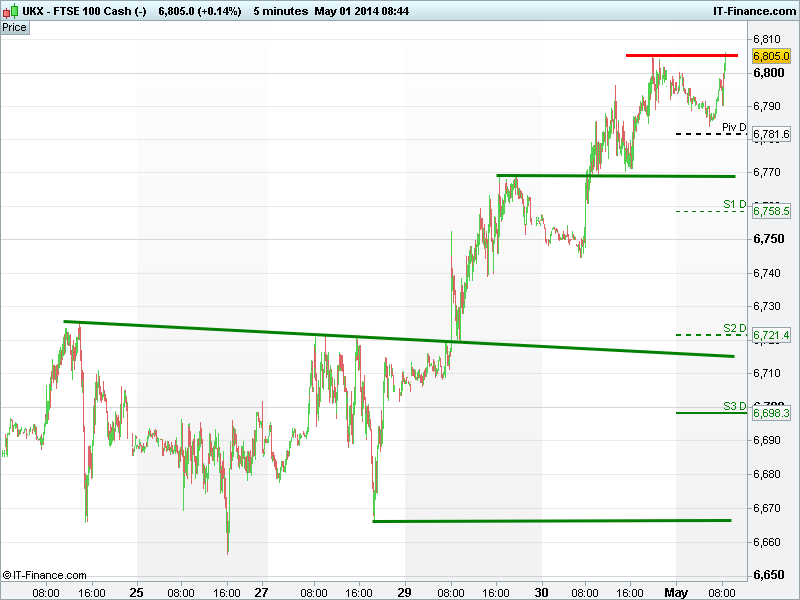Screen dimensions: 800x600
Task: Click the 6,721.4 price box
Action: click(x=771, y=335)
